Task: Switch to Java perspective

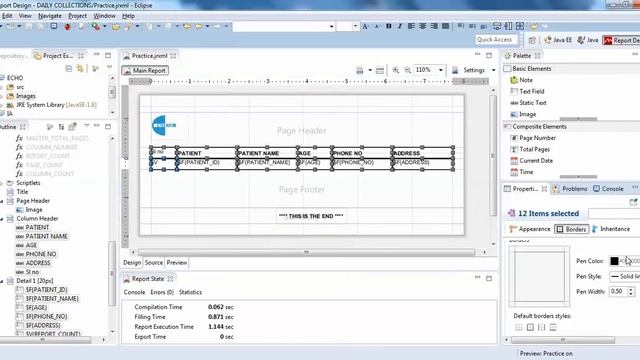Action: 588,40
